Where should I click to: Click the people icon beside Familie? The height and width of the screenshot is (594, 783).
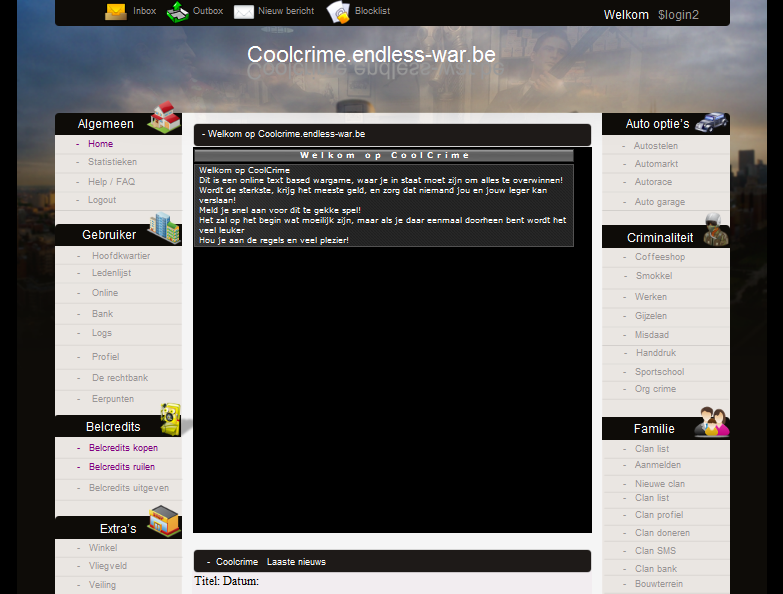[x=711, y=422]
